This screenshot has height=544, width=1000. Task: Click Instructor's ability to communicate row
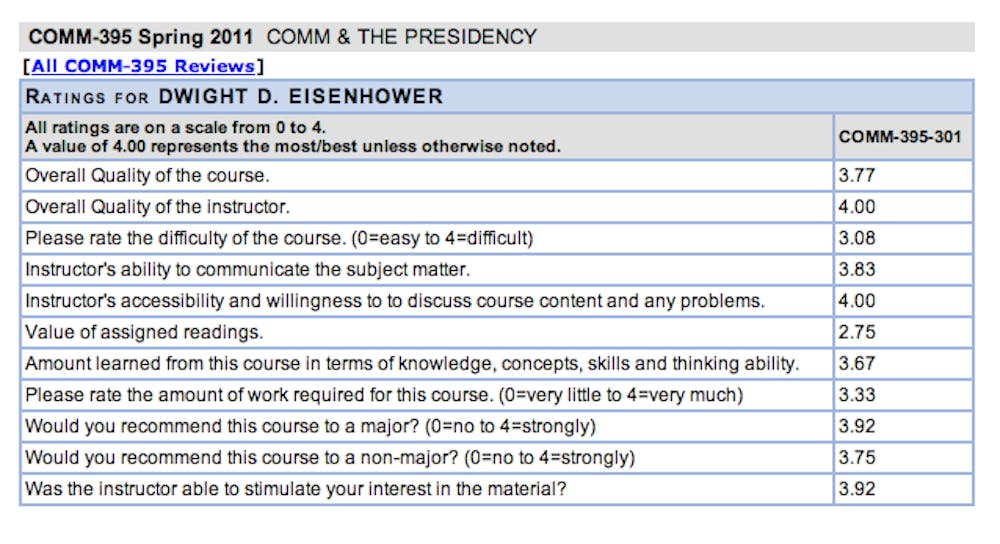point(247,270)
